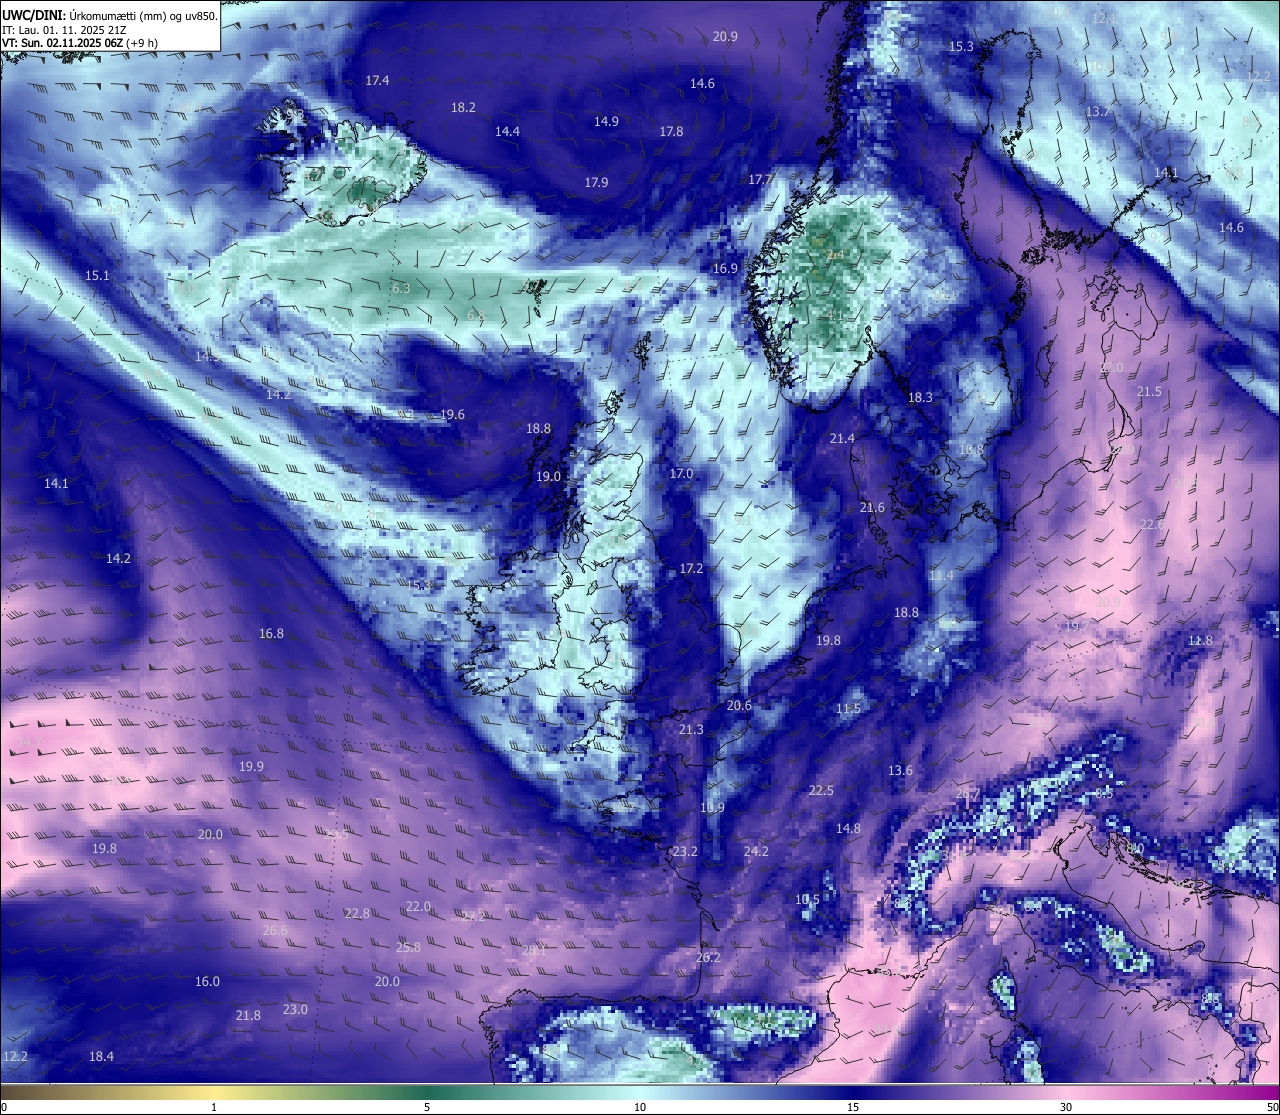The height and width of the screenshot is (1115, 1280).
Task: Click the 10 label on the color scale
Action: (640, 1107)
